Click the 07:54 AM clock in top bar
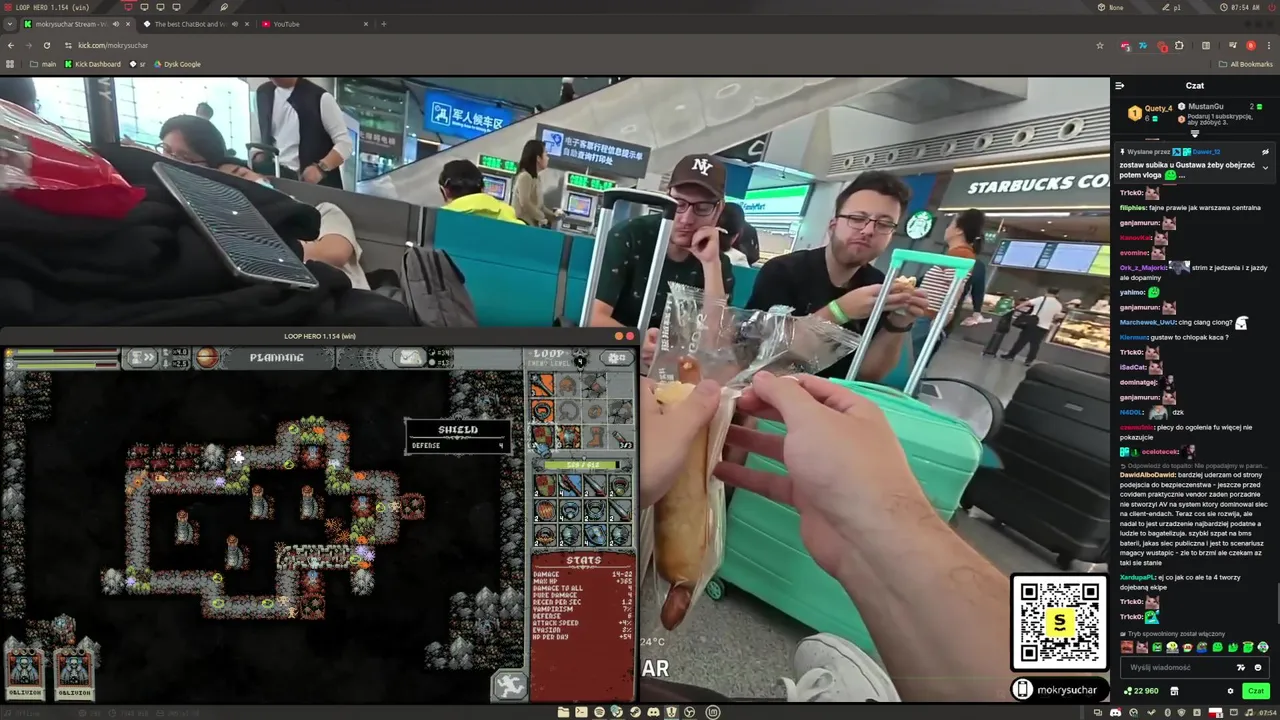 (x=1240, y=7)
